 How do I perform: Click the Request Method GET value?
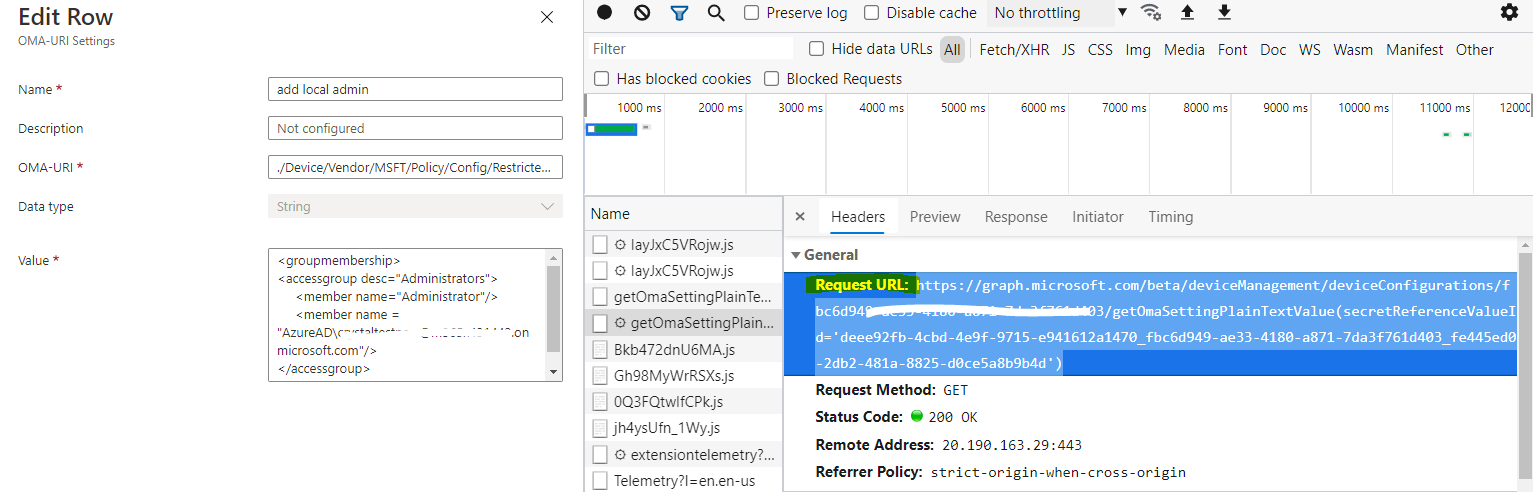(x=956, y=390)
